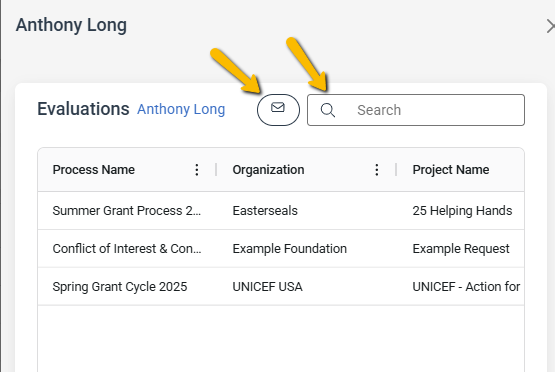This screenshot has width=555, height=372.
Task: Sort by the Project Name header
Action: pyautogui.click(x=451, y=170)
